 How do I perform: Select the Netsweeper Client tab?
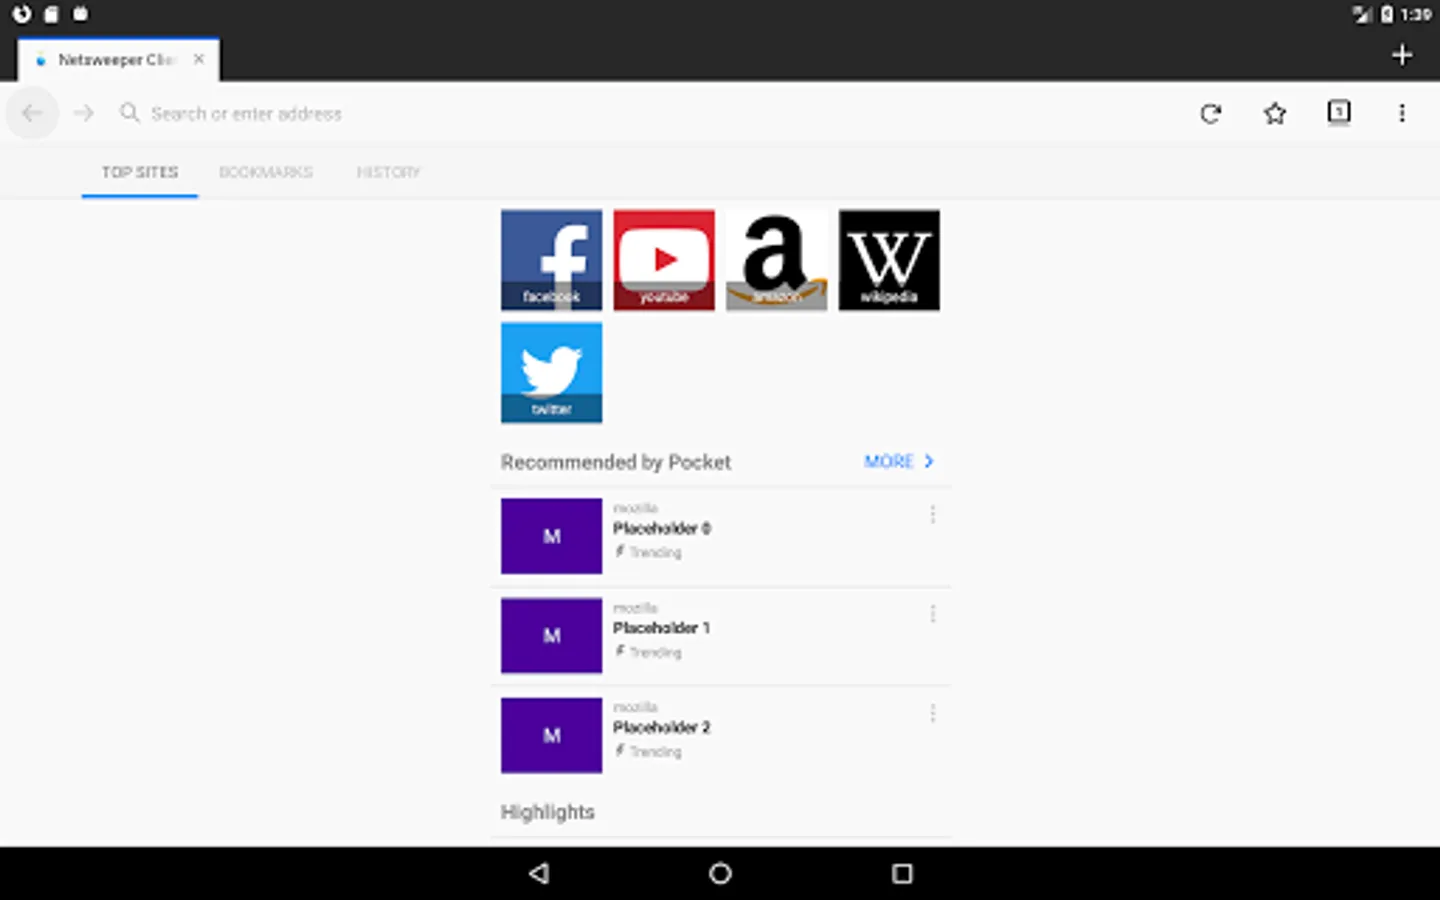118,59
